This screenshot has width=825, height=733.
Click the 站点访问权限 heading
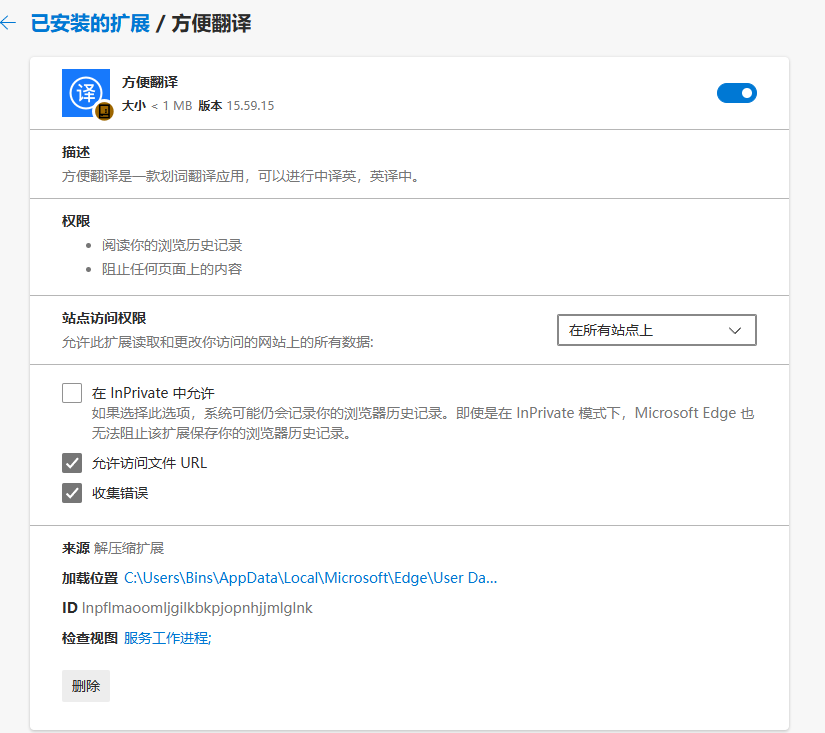[x=104, y=318]
